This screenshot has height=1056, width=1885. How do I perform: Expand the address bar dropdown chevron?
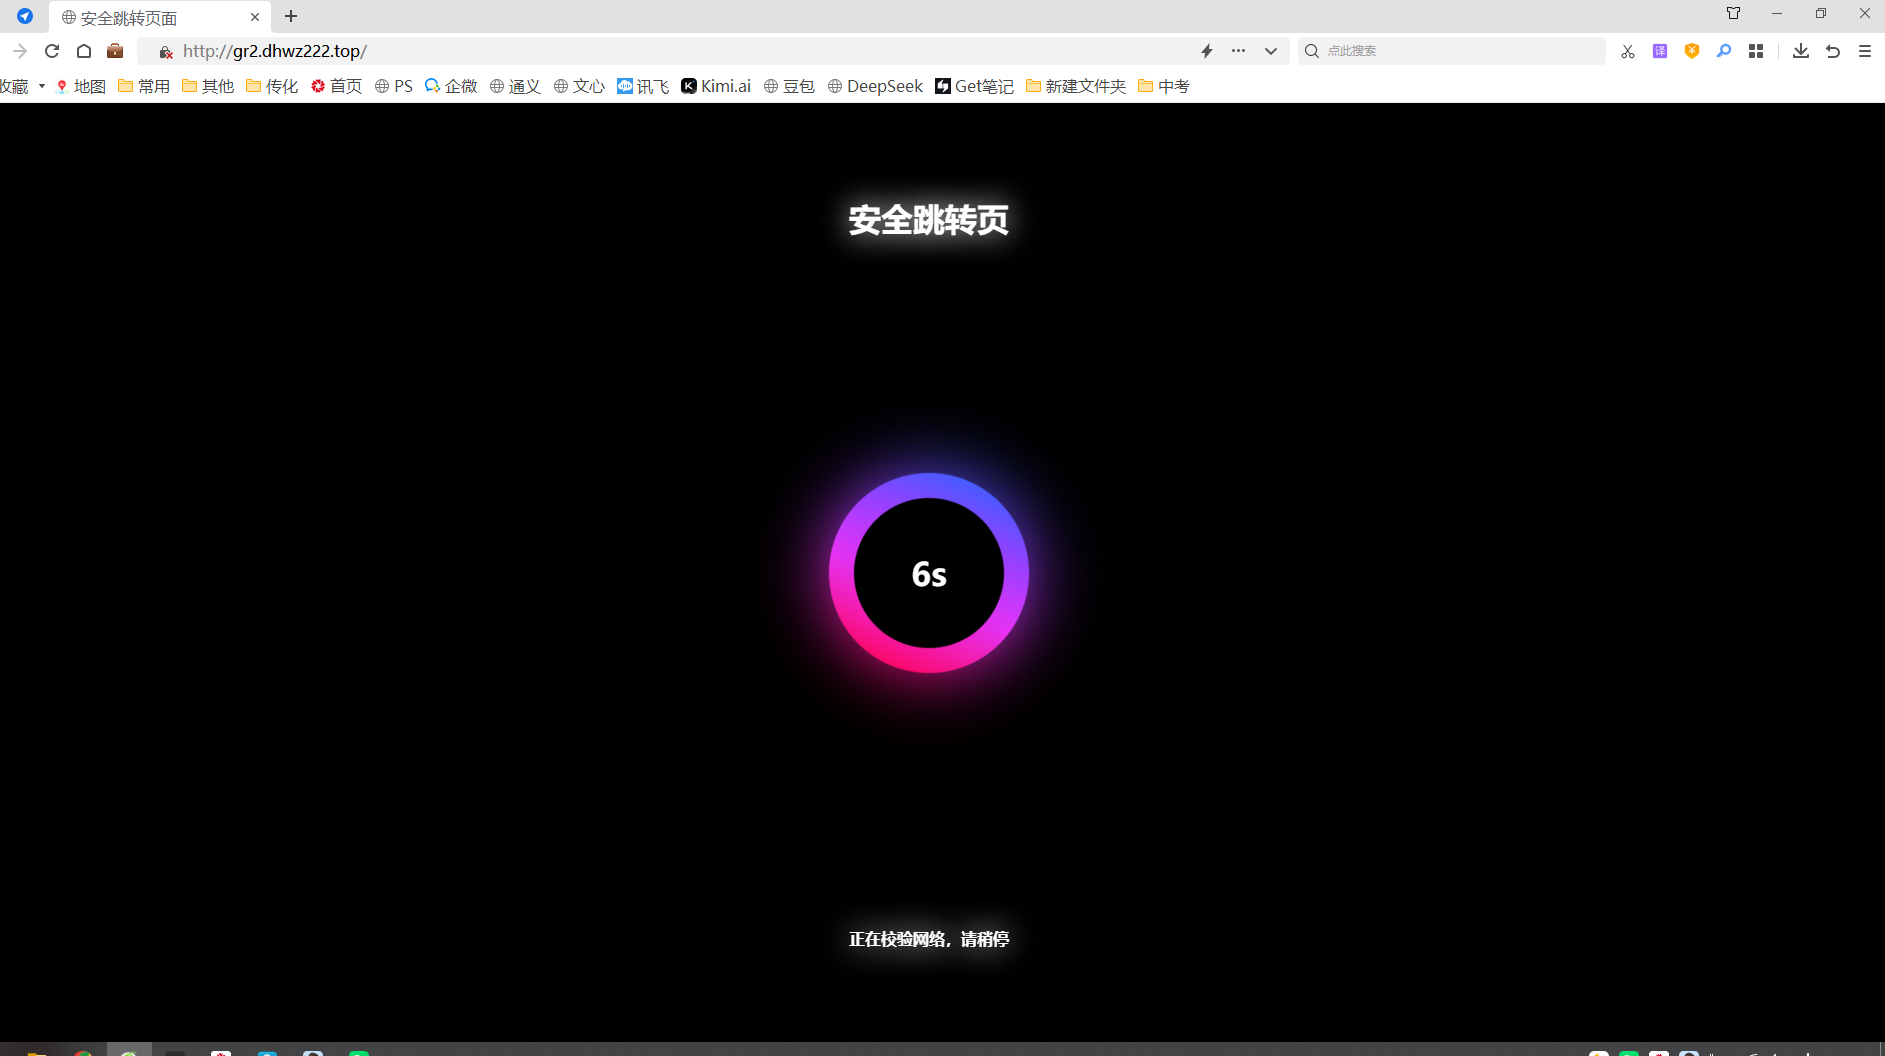click(x=1271, y=51)
